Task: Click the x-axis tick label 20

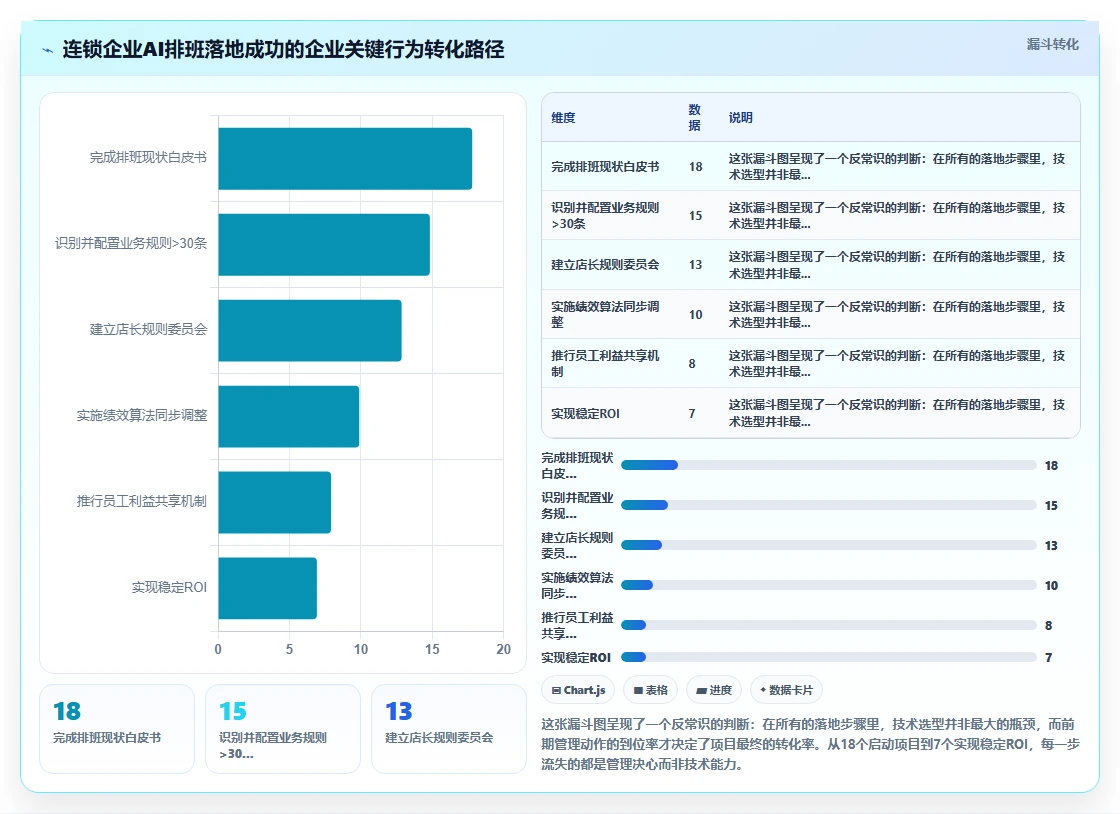Action: 504,649
